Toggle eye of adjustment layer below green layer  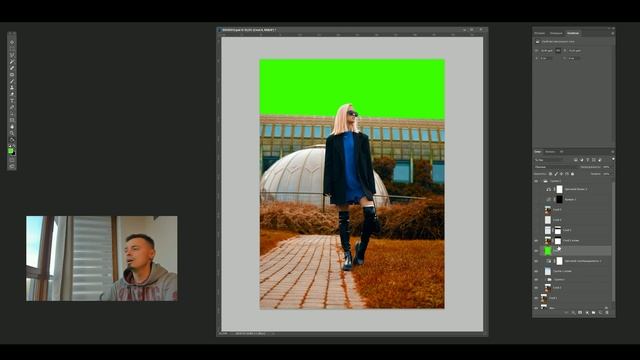536,261
